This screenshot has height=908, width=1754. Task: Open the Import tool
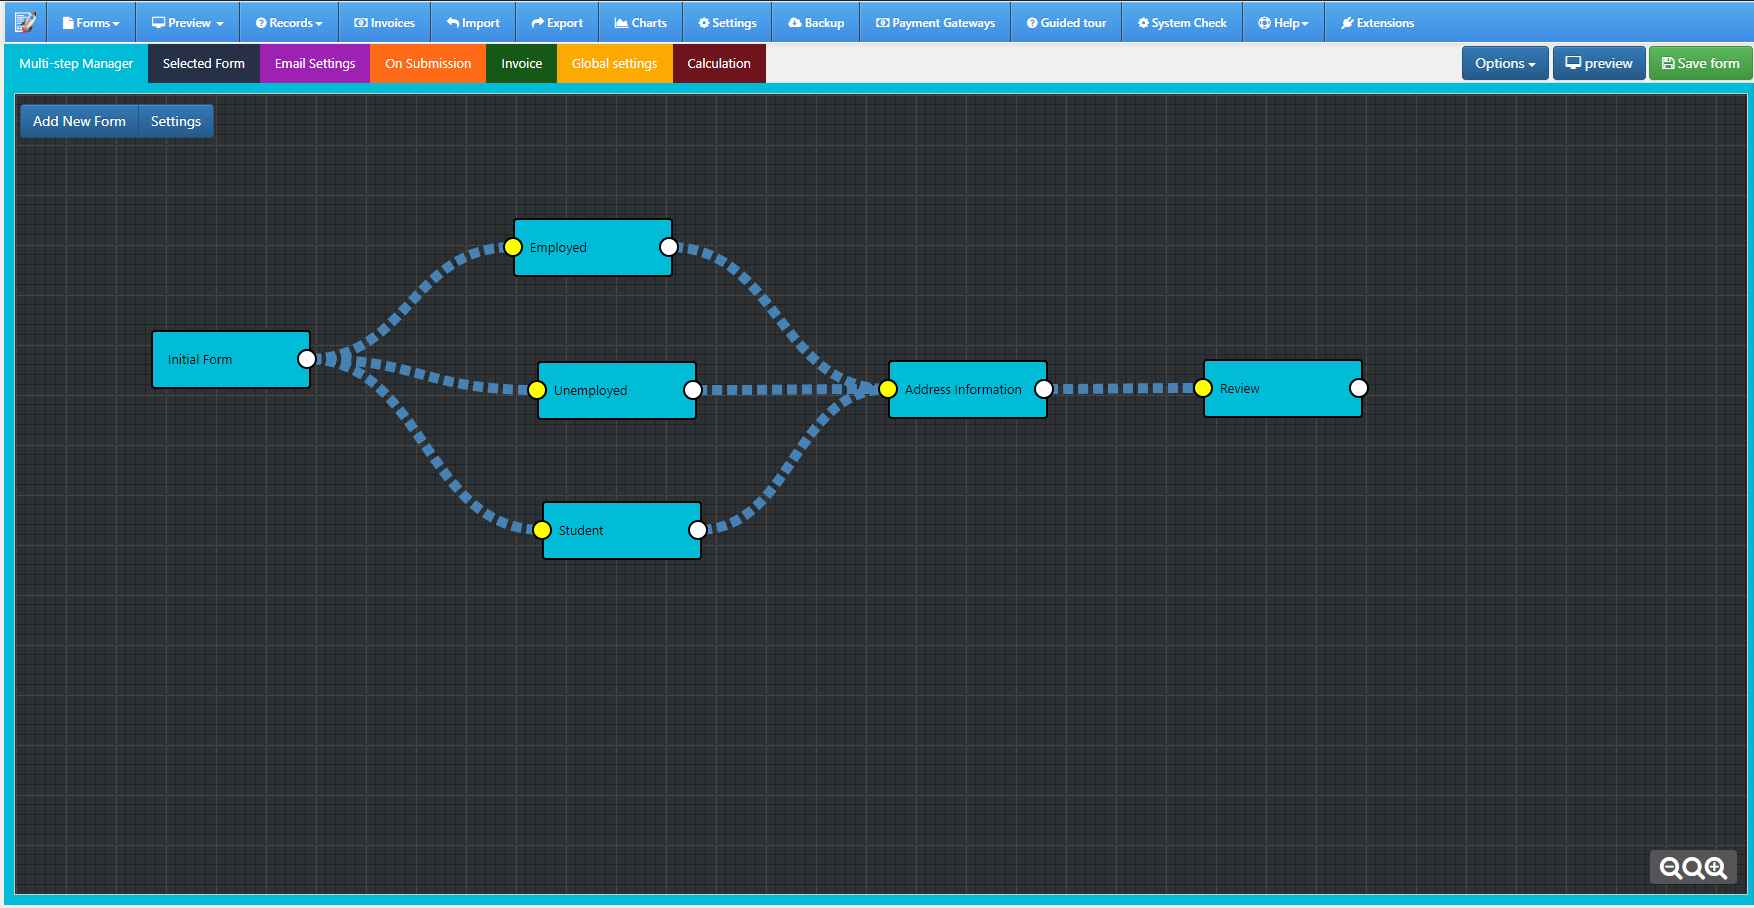[x=473, y=22]
